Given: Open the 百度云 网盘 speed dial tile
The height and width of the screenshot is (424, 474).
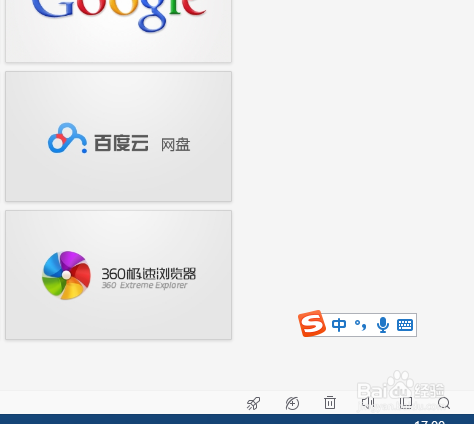Looking at the screenshot, I should click(x=118, y=136).
